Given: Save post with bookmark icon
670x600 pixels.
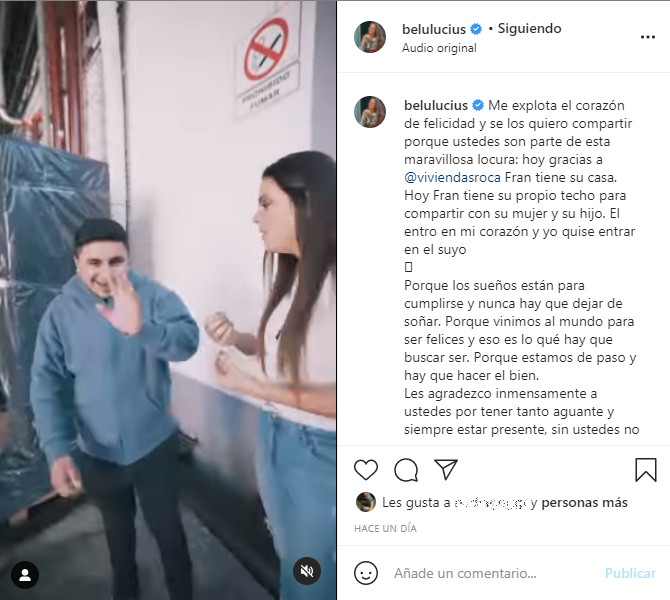Looking at the screenshot, I should (x=646, y=470).
